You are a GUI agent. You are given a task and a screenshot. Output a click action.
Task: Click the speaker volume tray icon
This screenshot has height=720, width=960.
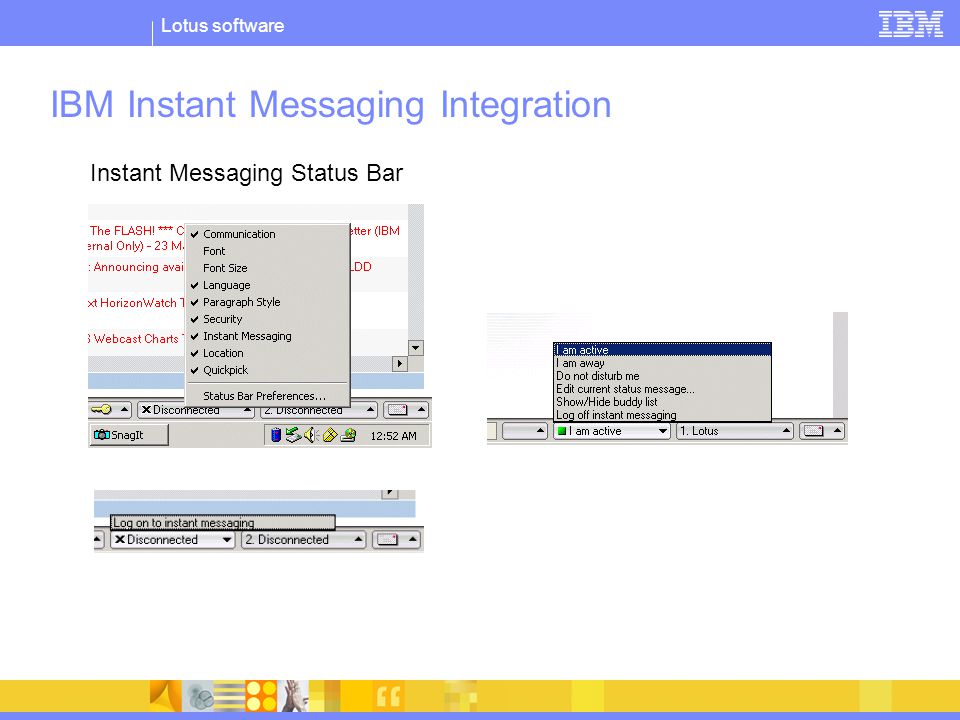click(x=311, y=435)
